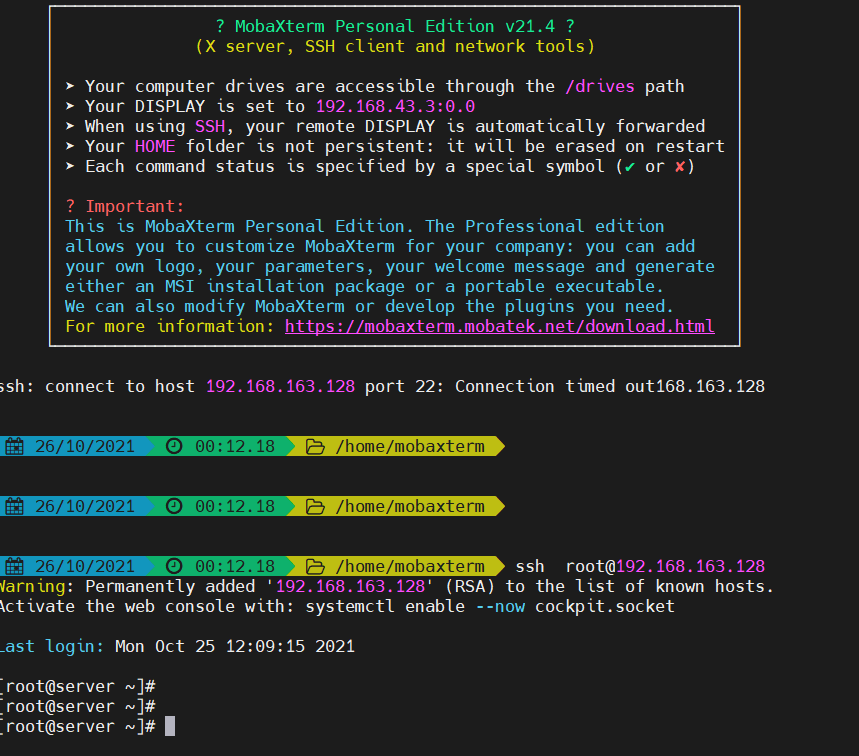Click the DISPLAY value 192.168.43.3:0.0
The width and height of the screenshot is (859, 756).
[x=396, y=106]
